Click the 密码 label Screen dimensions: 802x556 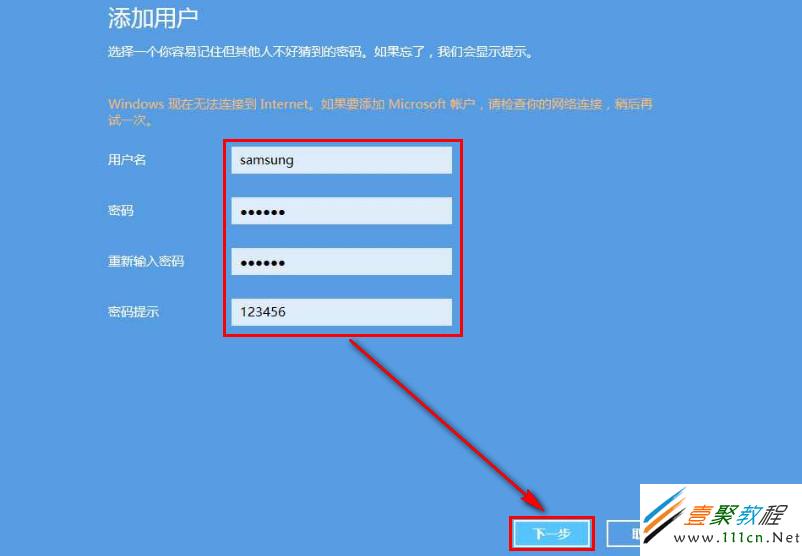121,210
